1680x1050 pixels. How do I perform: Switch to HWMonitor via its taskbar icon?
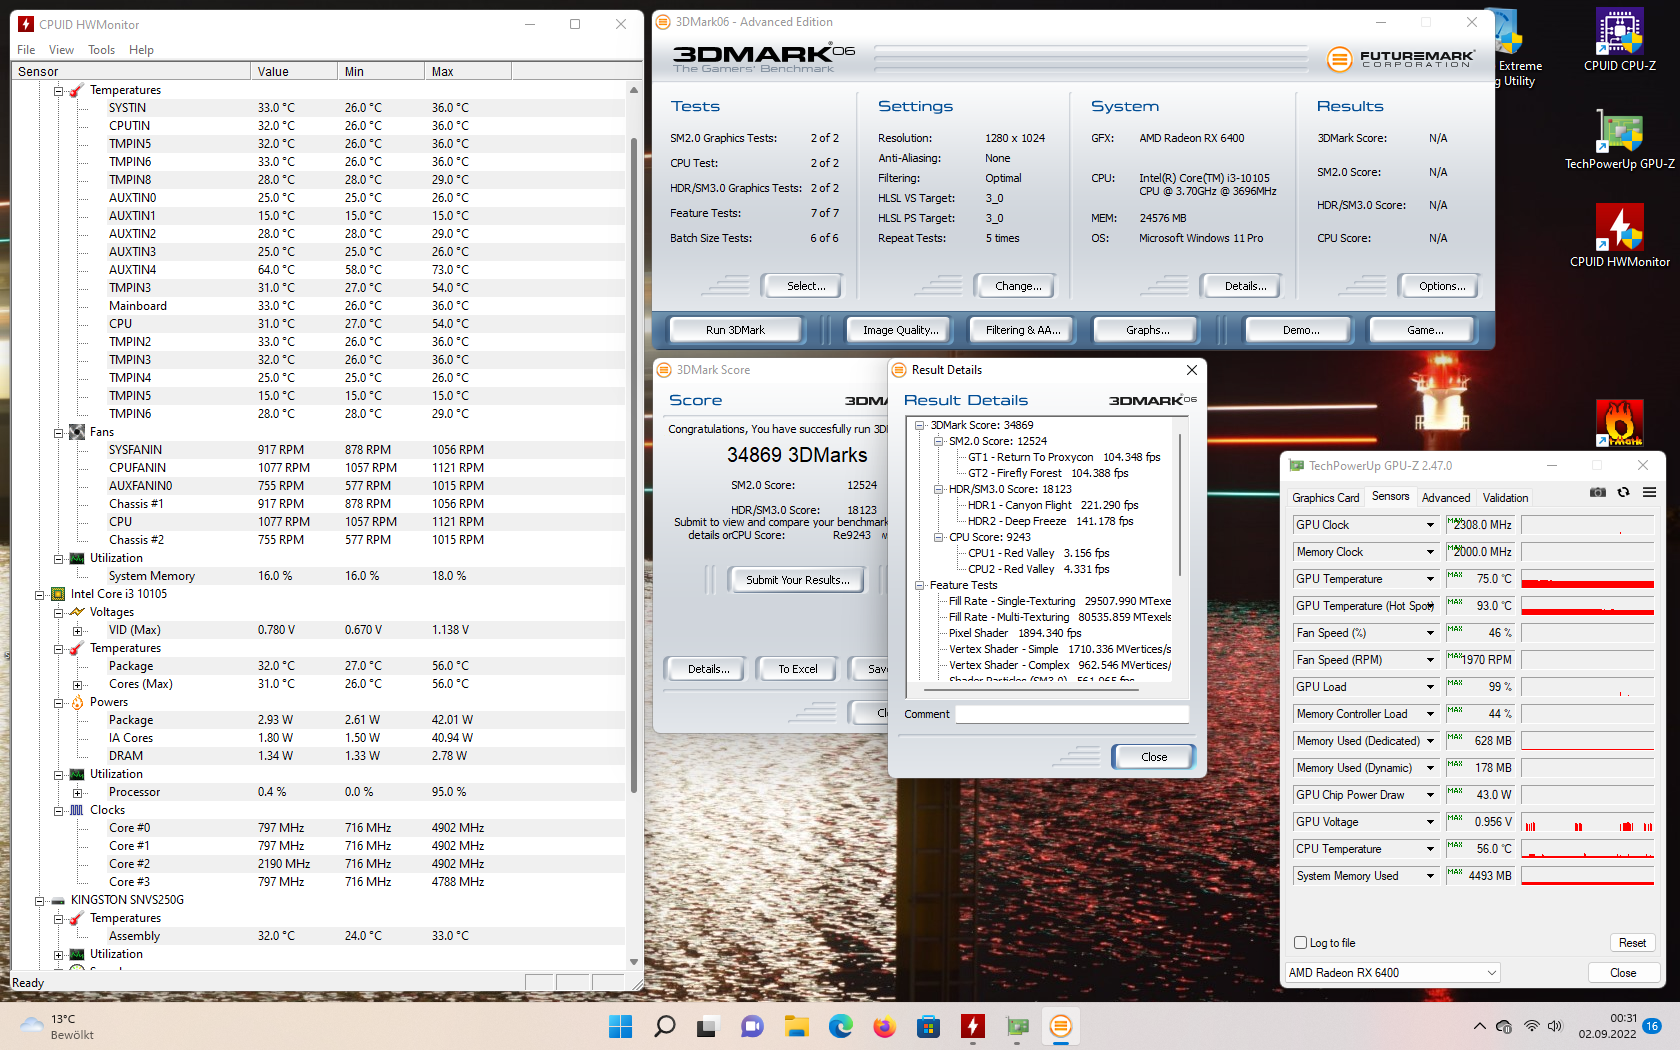click(972, 1026)
